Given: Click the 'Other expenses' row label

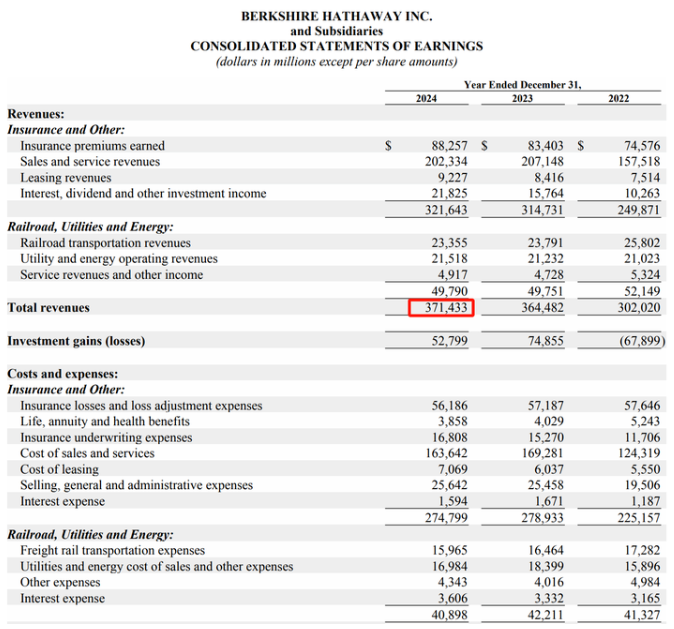Looking at the screenshot, I should [60, 583].
